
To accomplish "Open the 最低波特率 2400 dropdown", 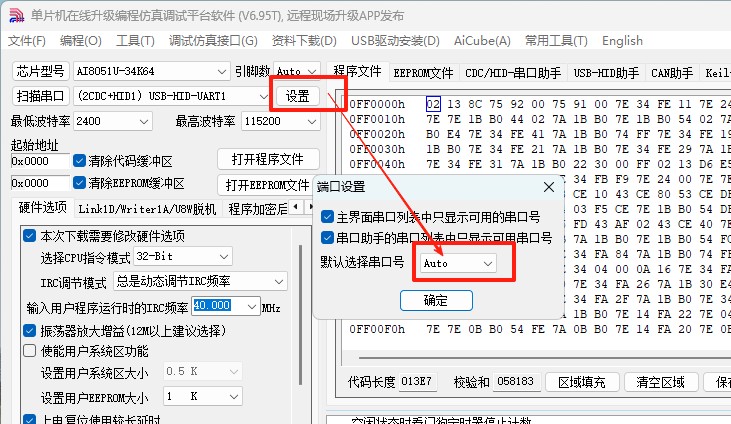I will (x=144, y=122).
